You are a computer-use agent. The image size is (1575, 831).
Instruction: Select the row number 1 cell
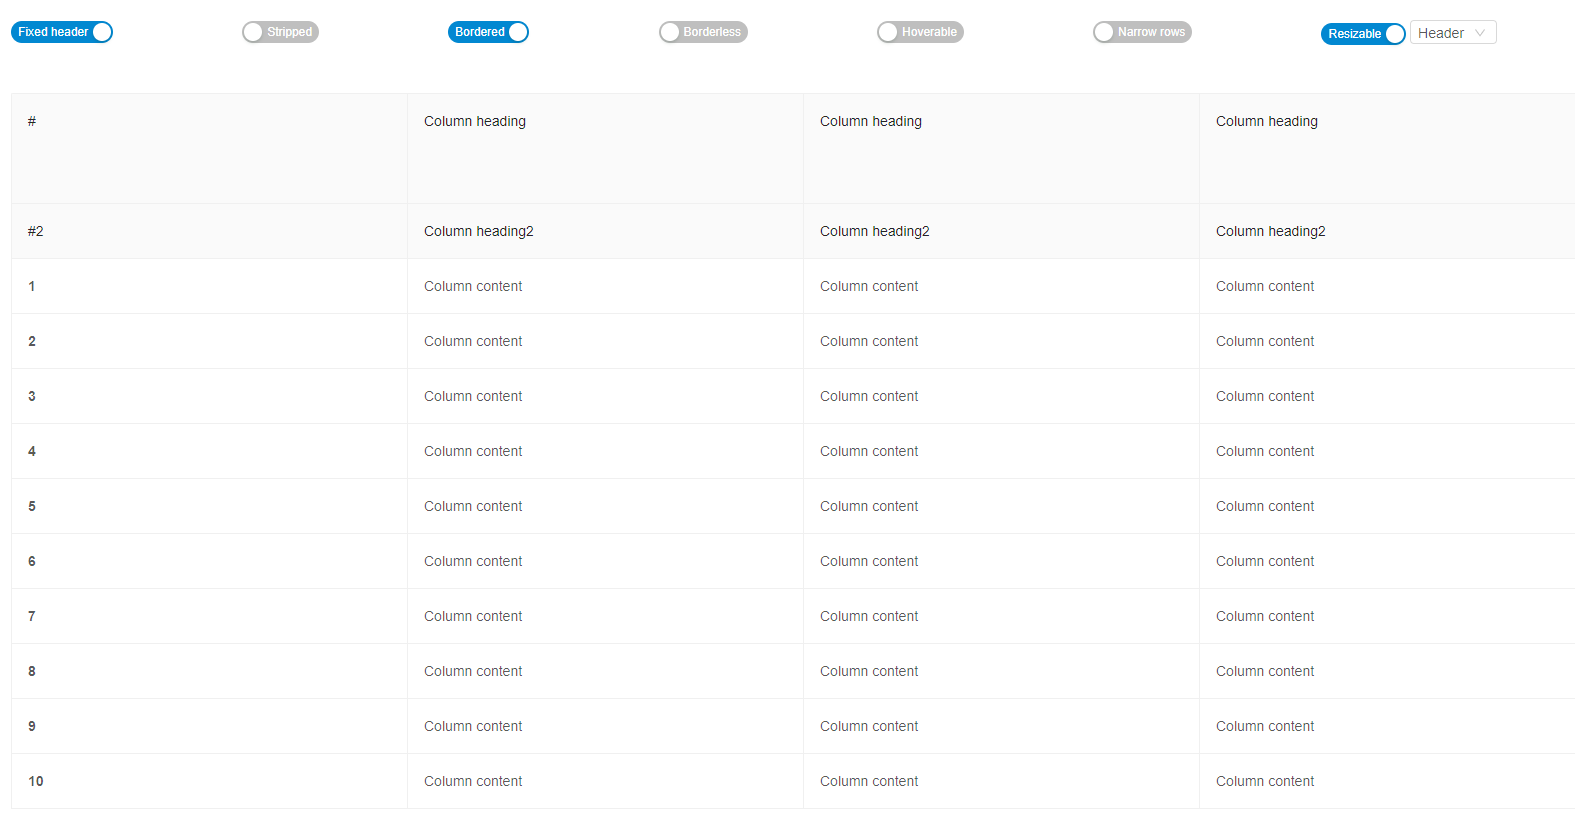click(x=209, y=286)
